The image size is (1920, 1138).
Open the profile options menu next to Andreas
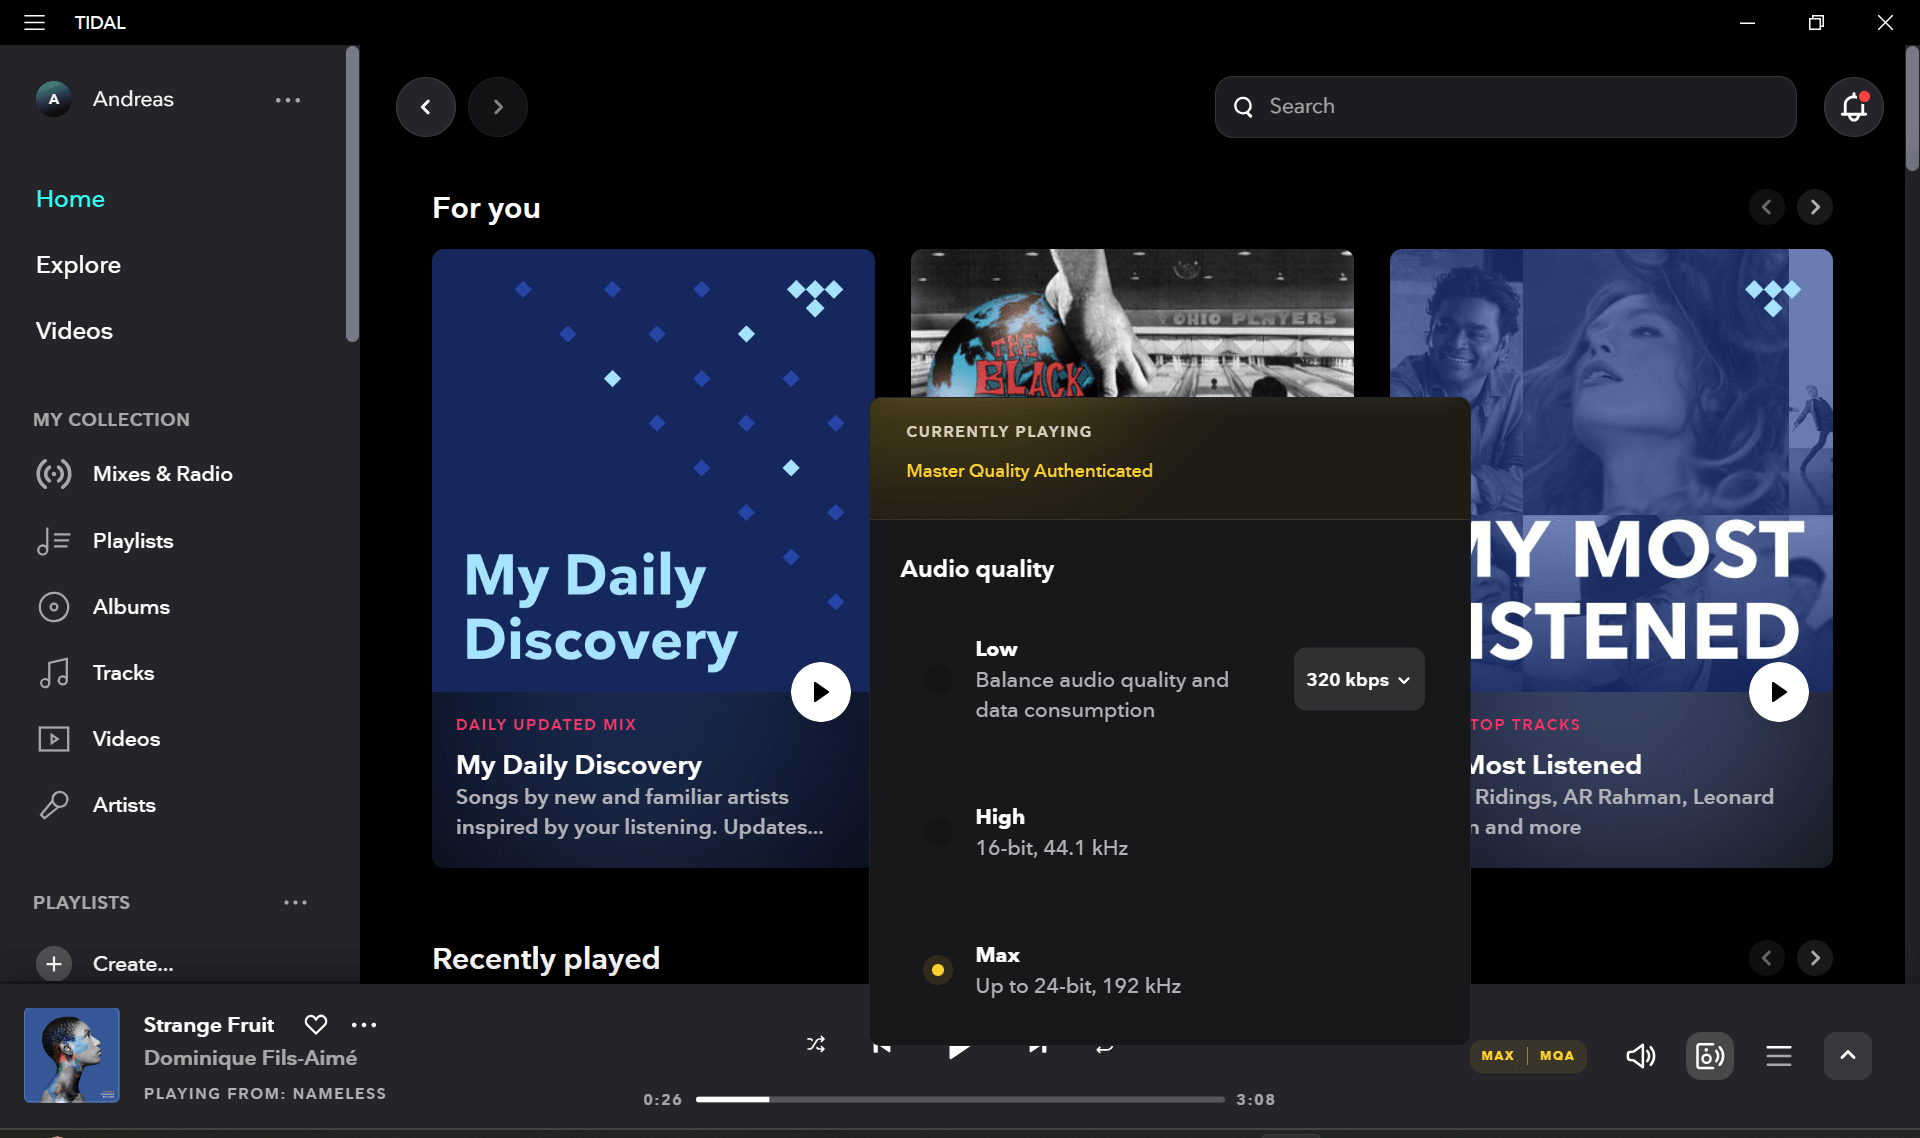point(288,99)
